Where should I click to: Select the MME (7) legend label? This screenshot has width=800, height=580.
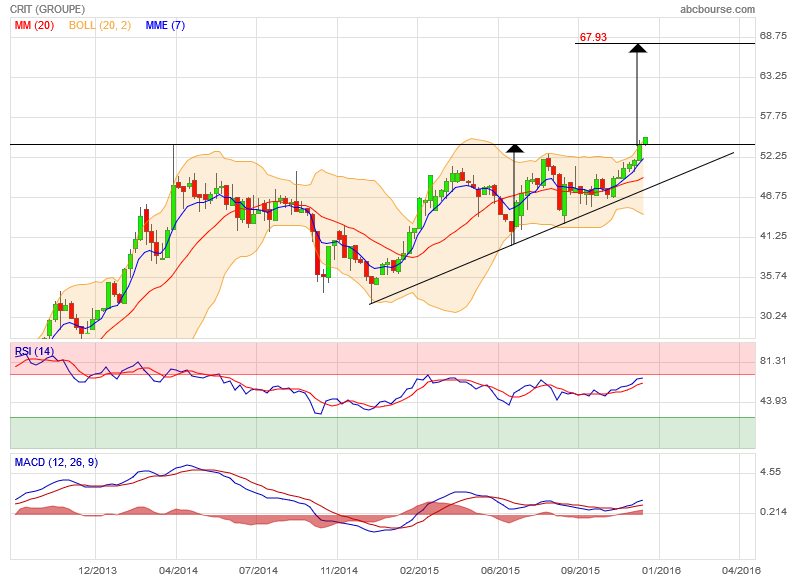tap(165, 25)
